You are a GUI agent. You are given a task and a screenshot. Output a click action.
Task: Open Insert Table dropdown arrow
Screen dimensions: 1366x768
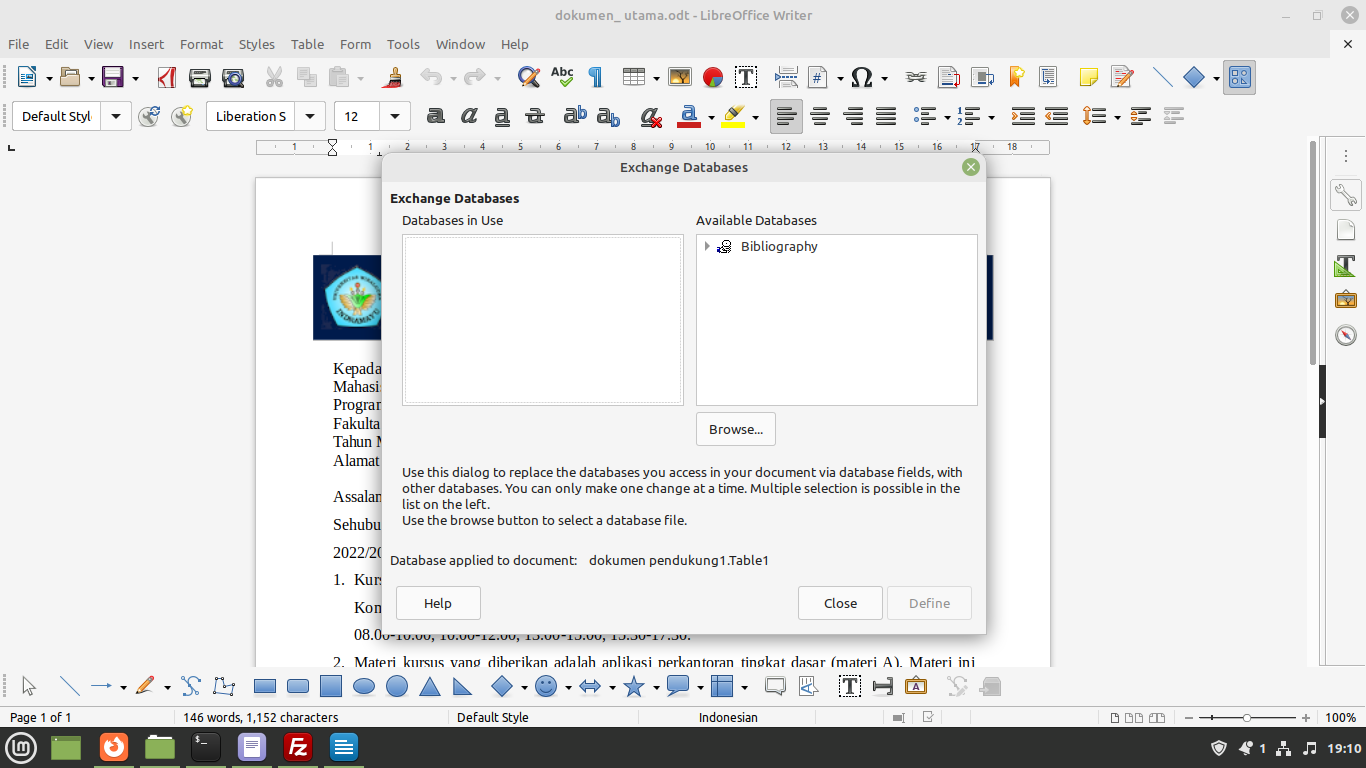(656, 78)
